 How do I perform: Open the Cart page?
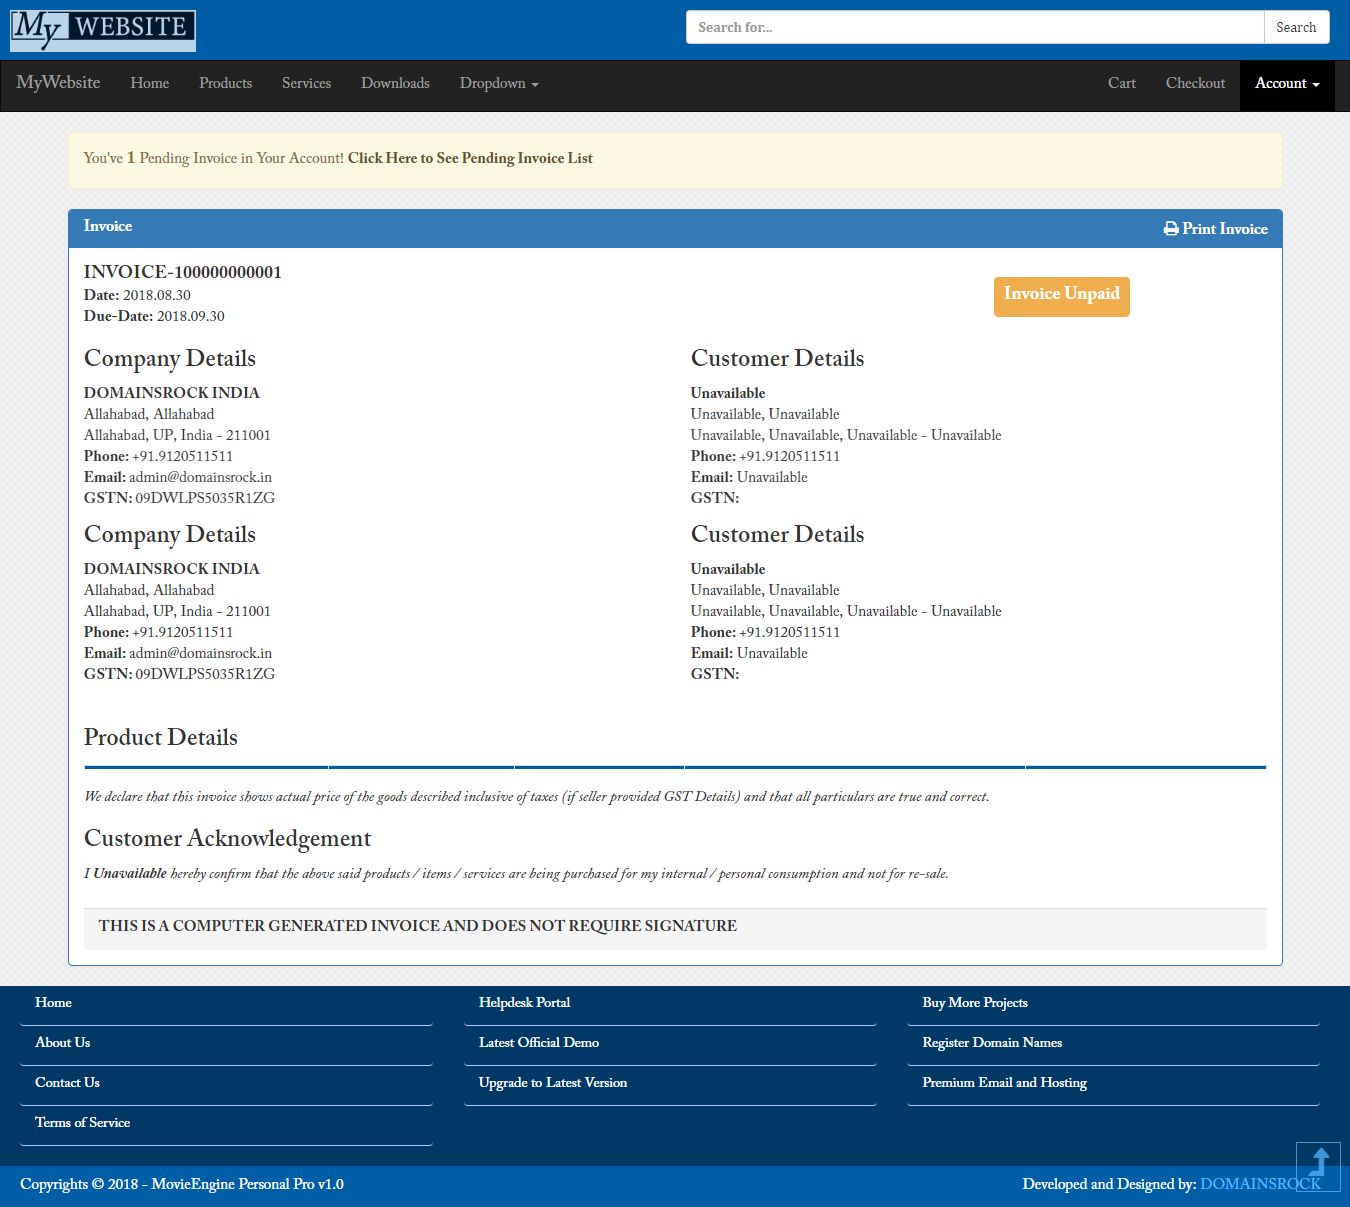point(1121,84)
